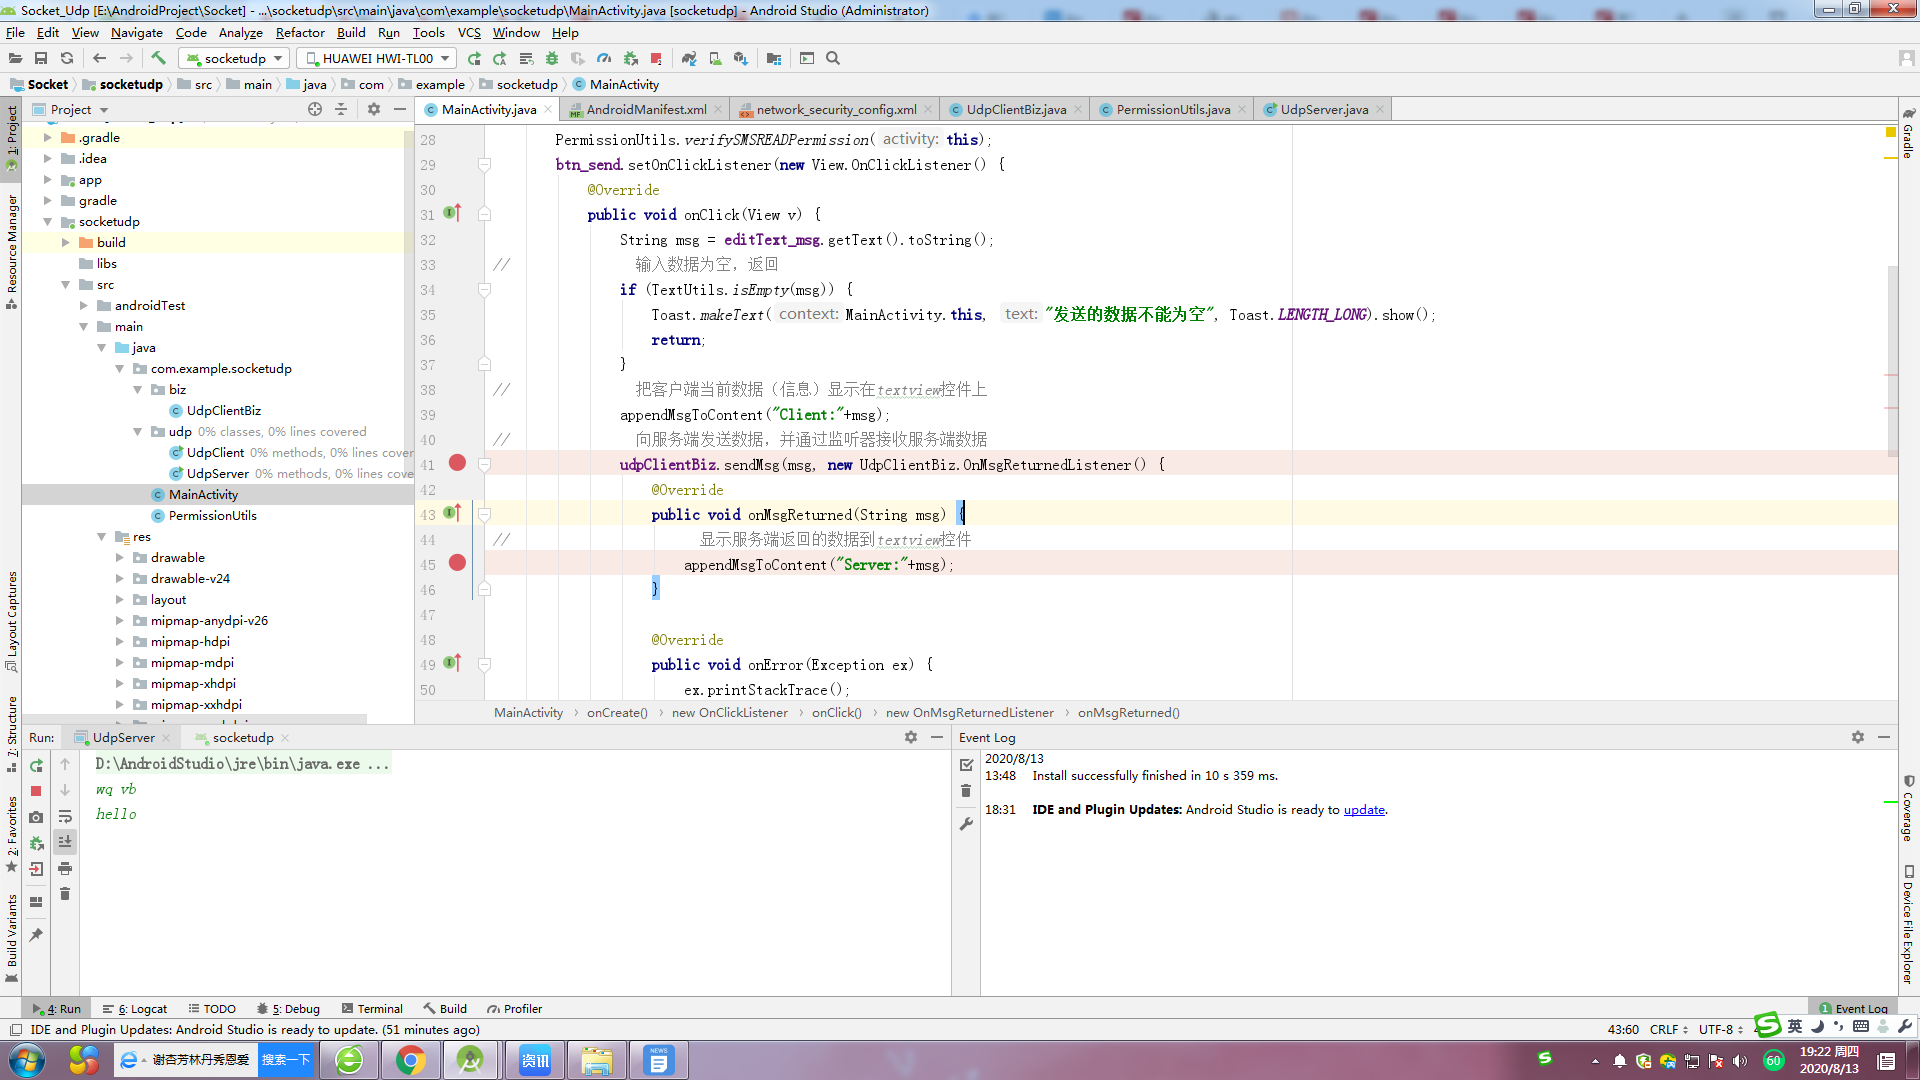1920x1080 pixels.
Task: Open Event Log settings gear
Action: pos(1858,737)
